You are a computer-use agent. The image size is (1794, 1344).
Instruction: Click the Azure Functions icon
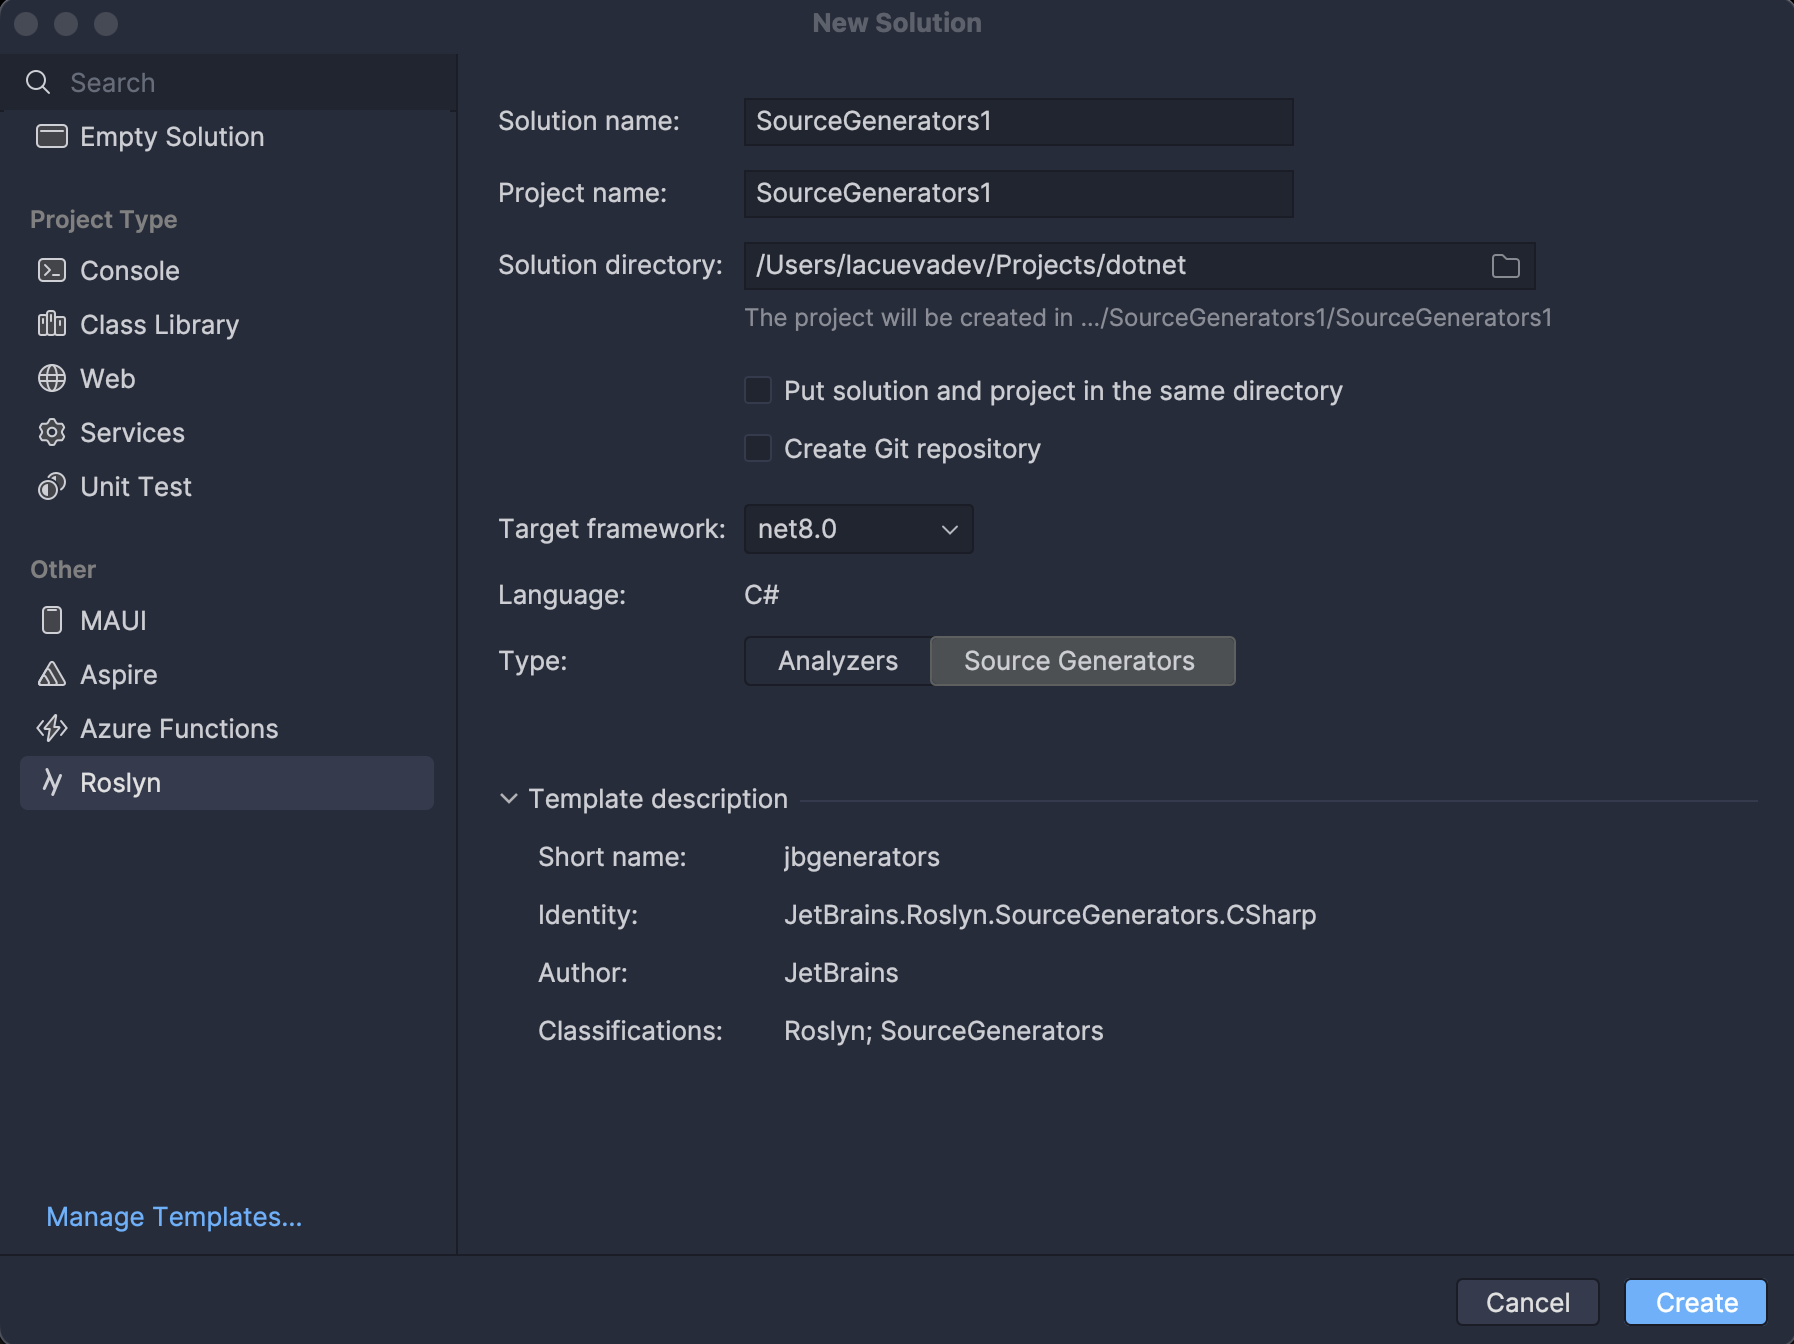pyautogui.click(x=52, y=729)
